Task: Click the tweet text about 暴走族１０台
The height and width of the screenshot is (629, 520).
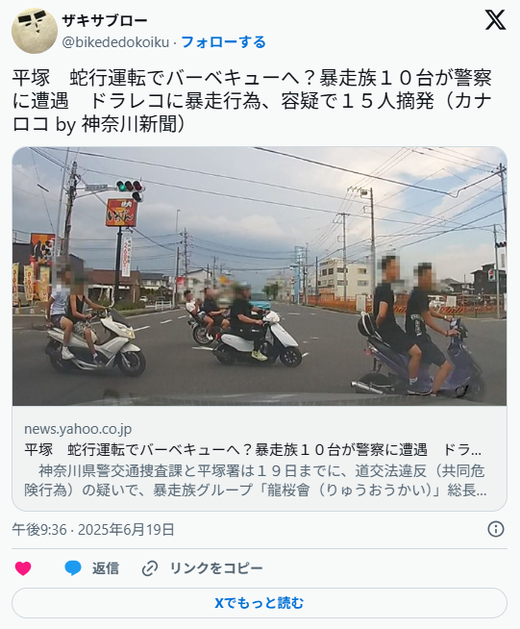Action: (252, 101)
